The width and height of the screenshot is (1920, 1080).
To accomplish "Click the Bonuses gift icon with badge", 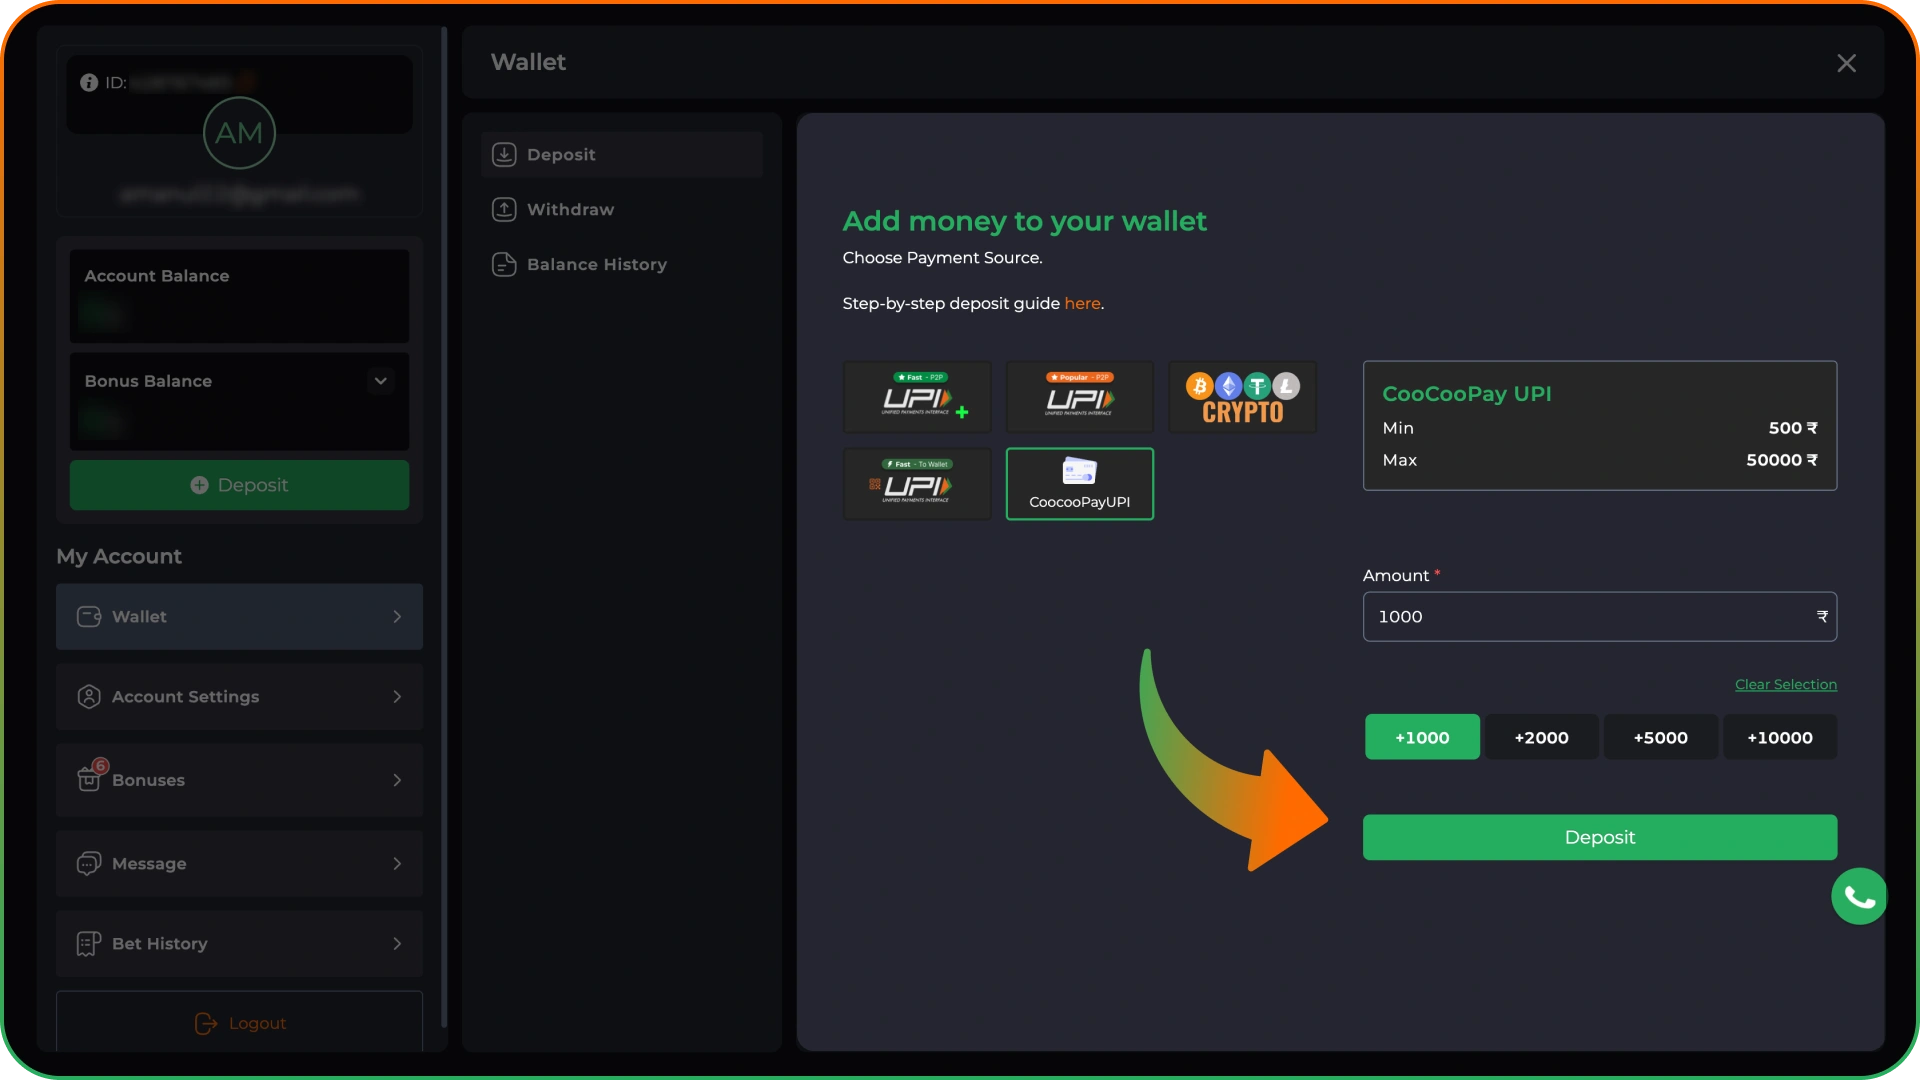I will (91, 776).
